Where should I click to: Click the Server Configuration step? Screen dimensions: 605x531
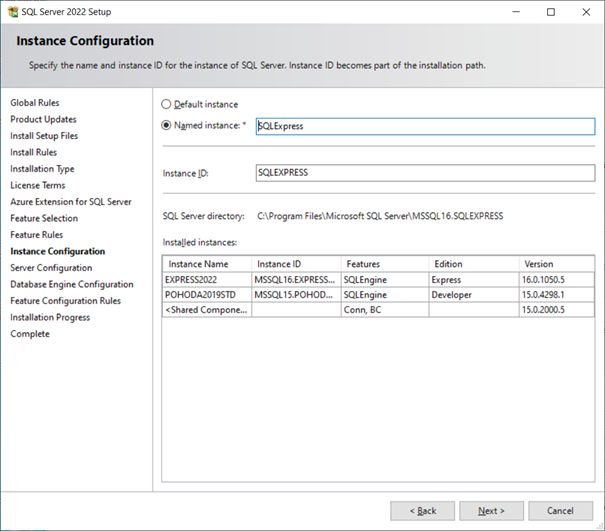(51, 268)
